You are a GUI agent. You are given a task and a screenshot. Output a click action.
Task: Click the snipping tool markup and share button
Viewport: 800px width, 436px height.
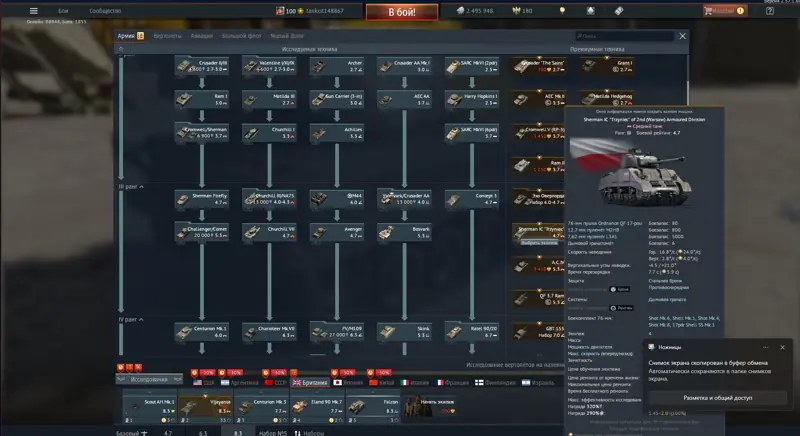717,398
